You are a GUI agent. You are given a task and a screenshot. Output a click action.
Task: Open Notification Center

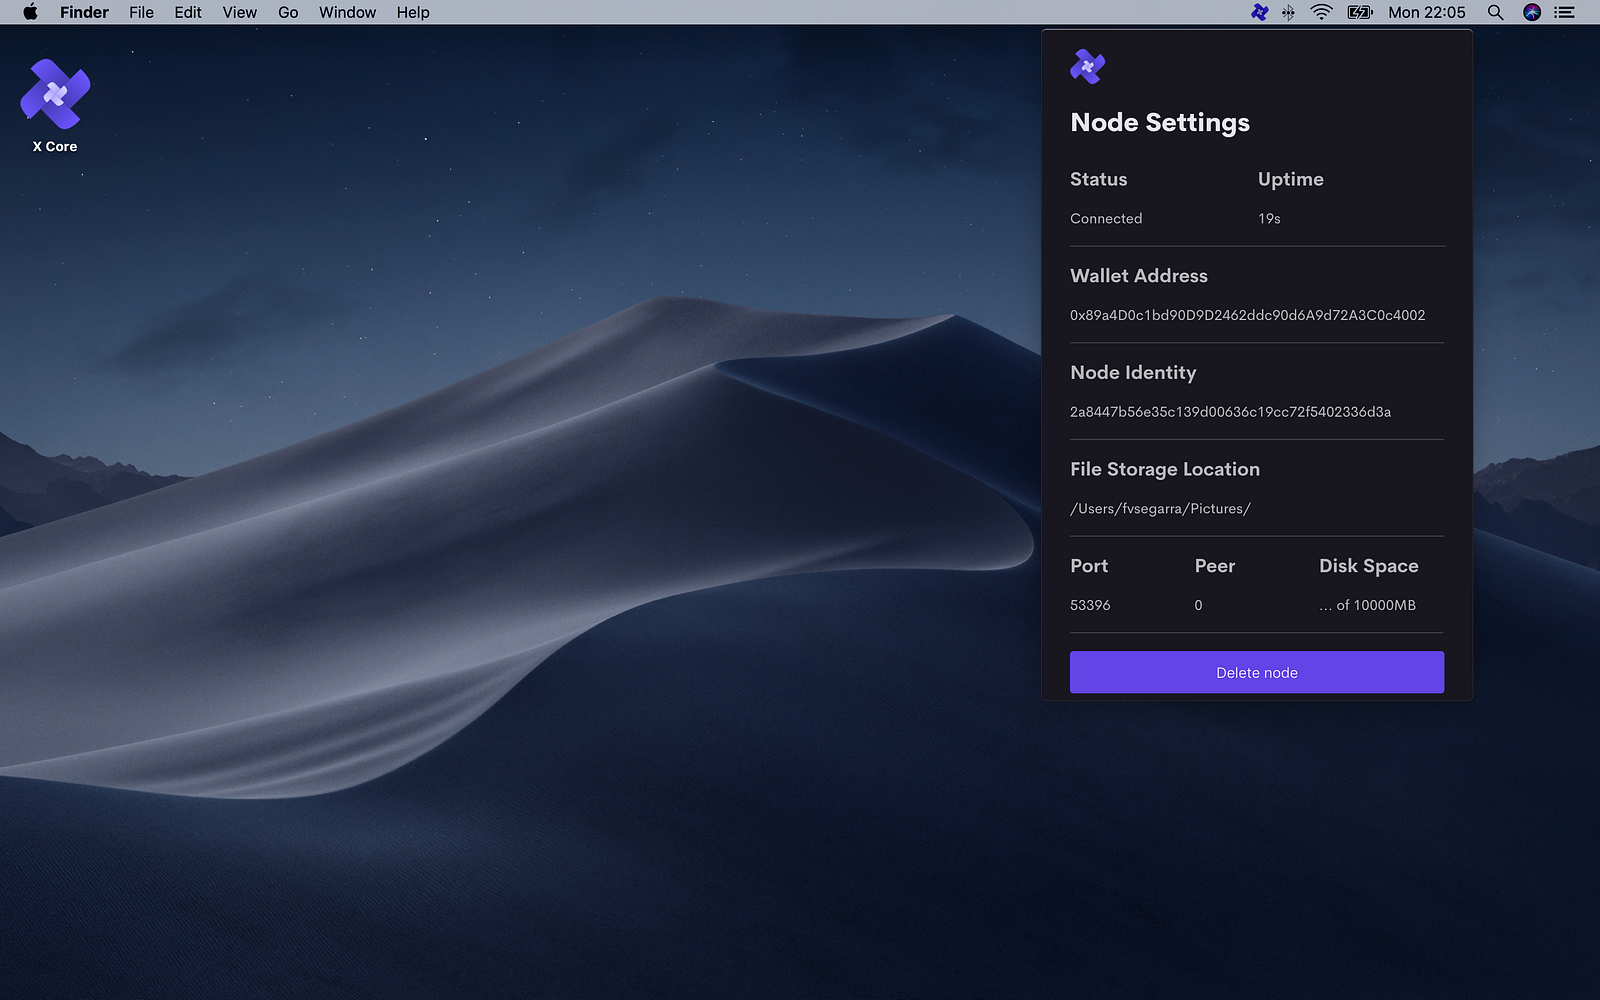point(1565,12)
